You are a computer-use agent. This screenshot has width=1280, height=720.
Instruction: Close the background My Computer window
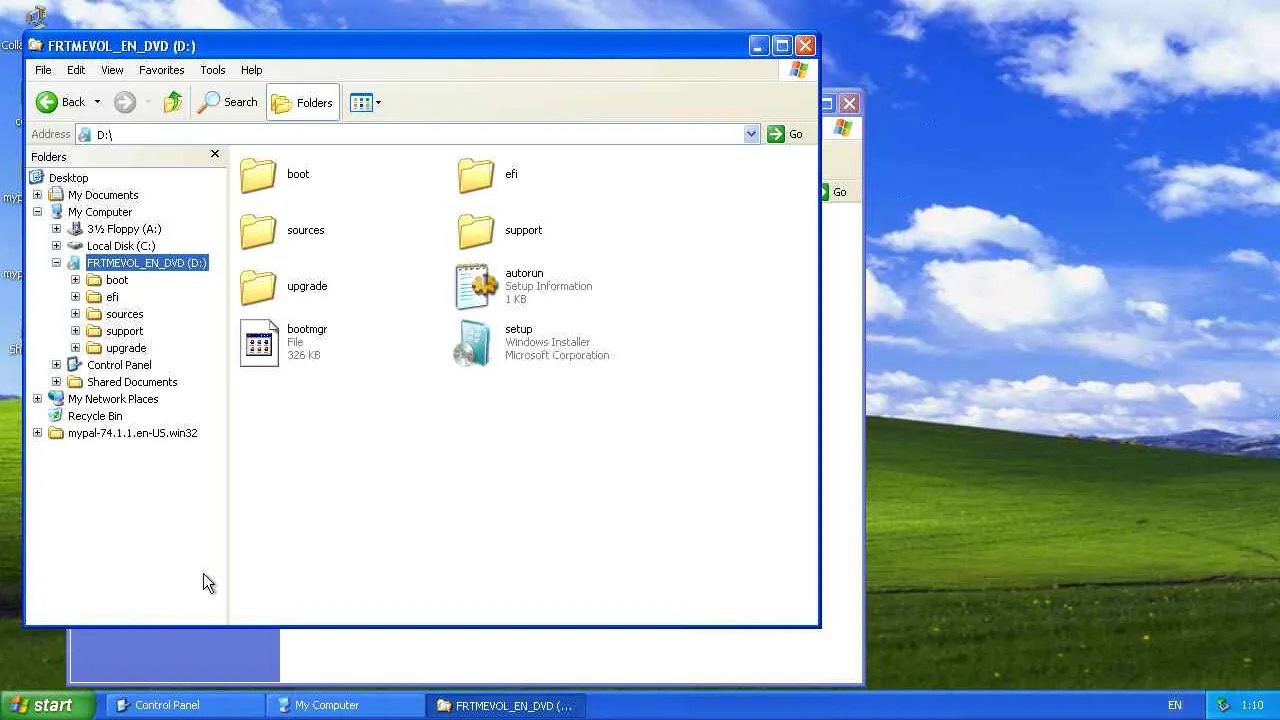click(x=849, y=103)
